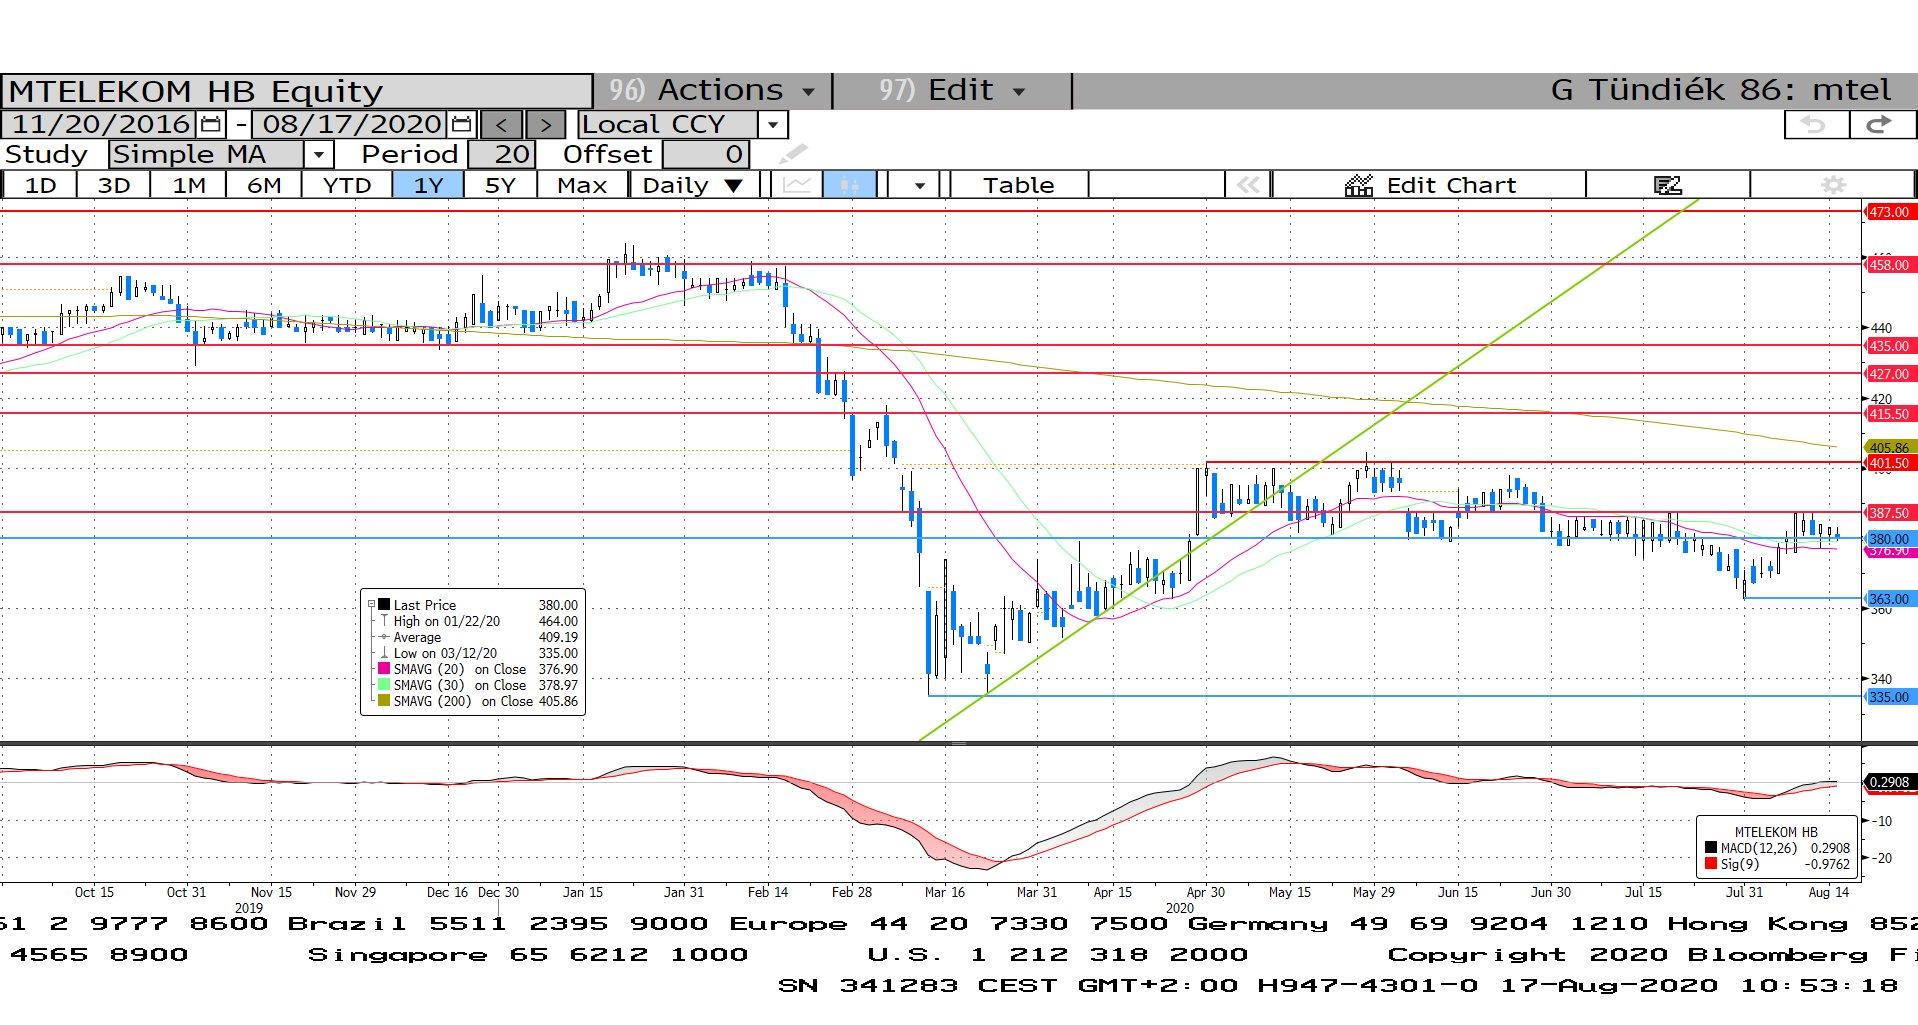Click the High on 01/22/20 legend row
This screenshot has width=1918, height=1025.
(475, 621)
